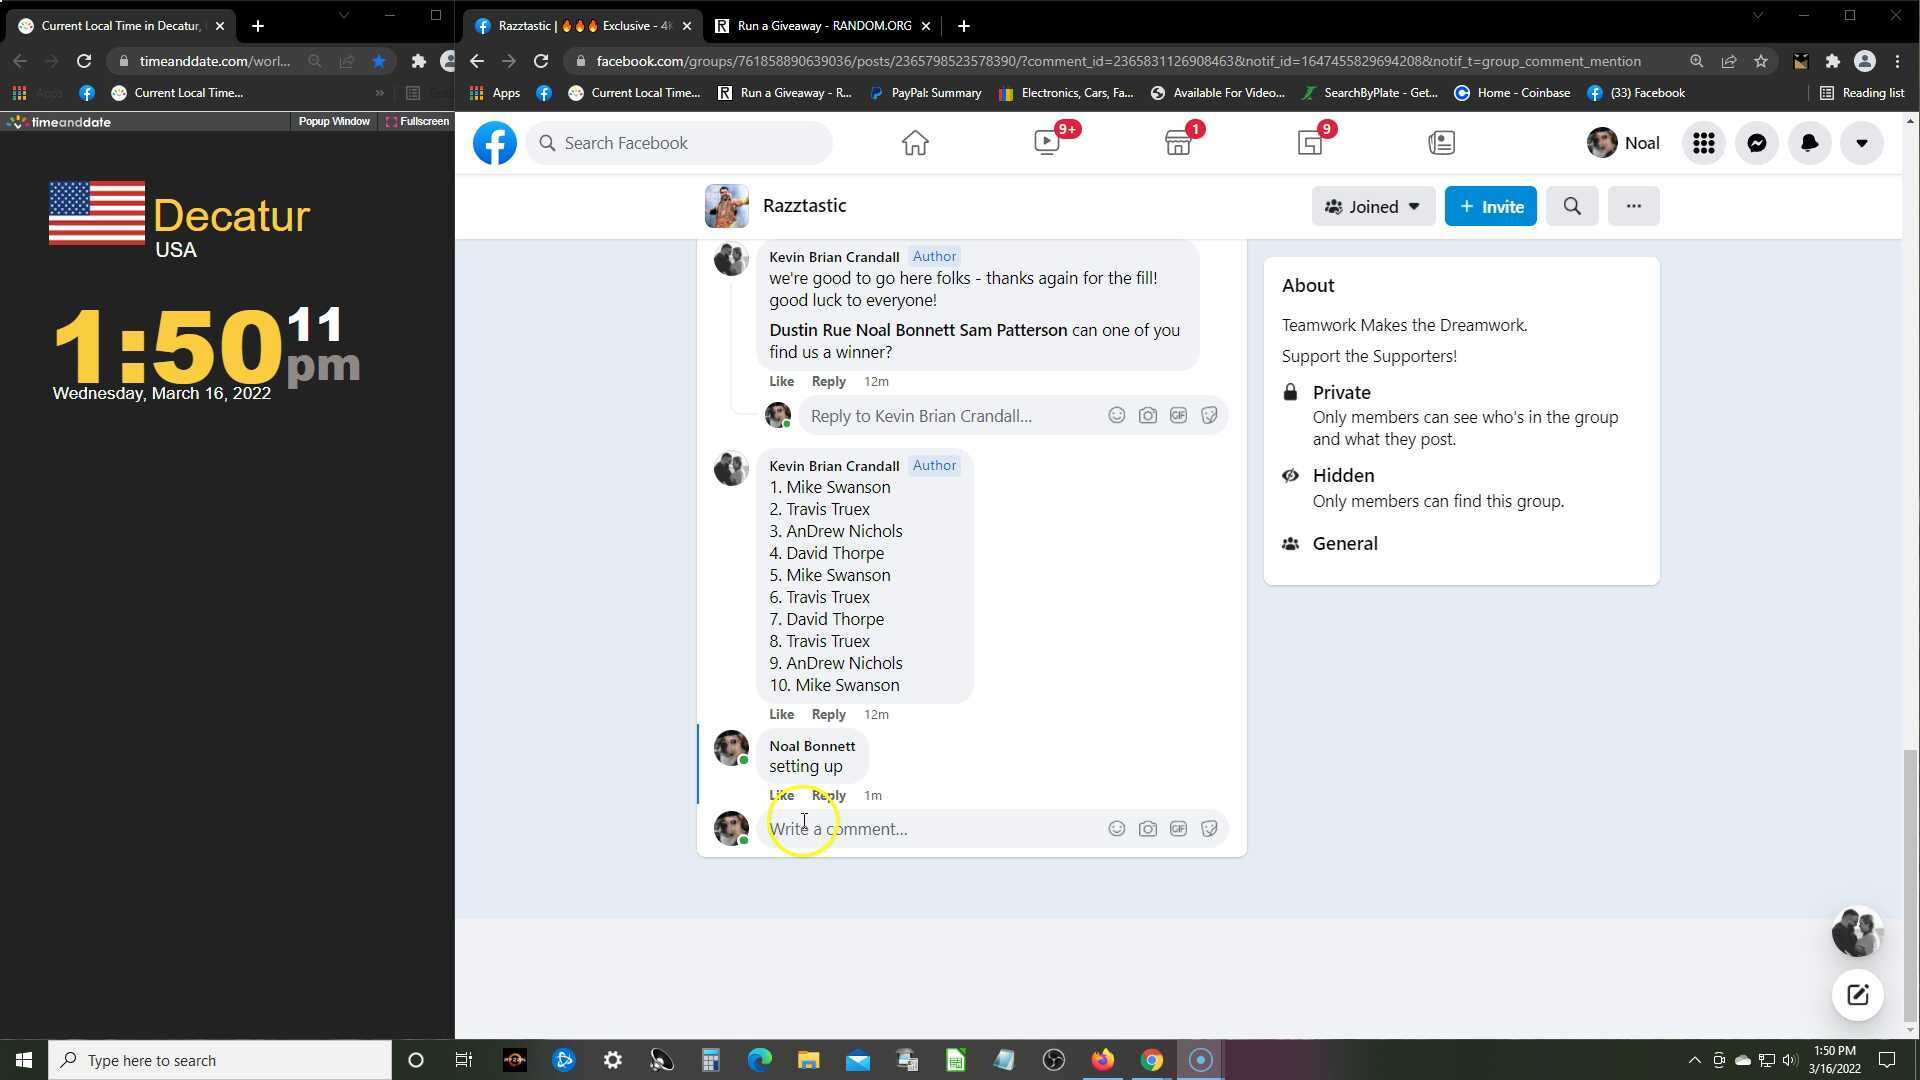This screenshot has width=1920, height=1080.
Task: Open Chrome from Windows taskbar
Action: pos(1152,1060)
